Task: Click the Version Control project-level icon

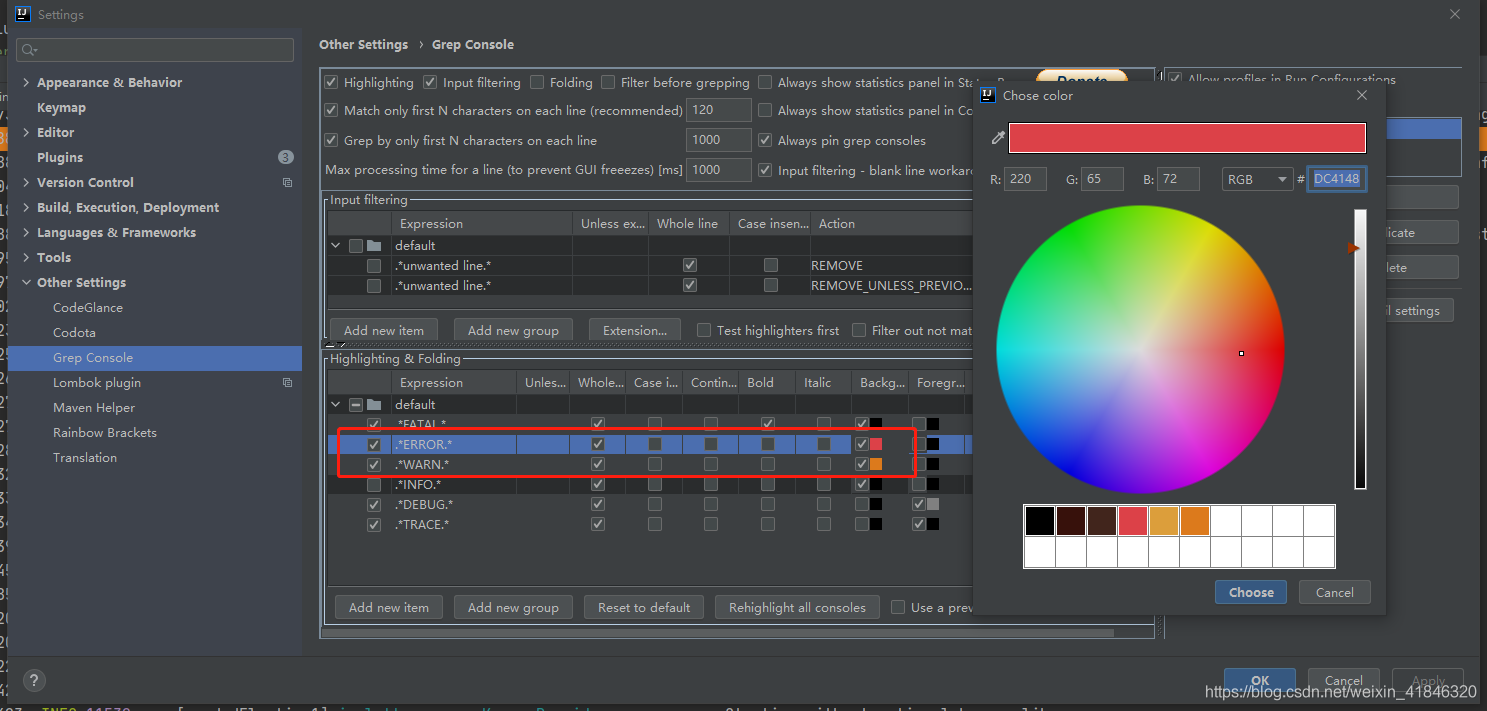Action: coord(287,183)
